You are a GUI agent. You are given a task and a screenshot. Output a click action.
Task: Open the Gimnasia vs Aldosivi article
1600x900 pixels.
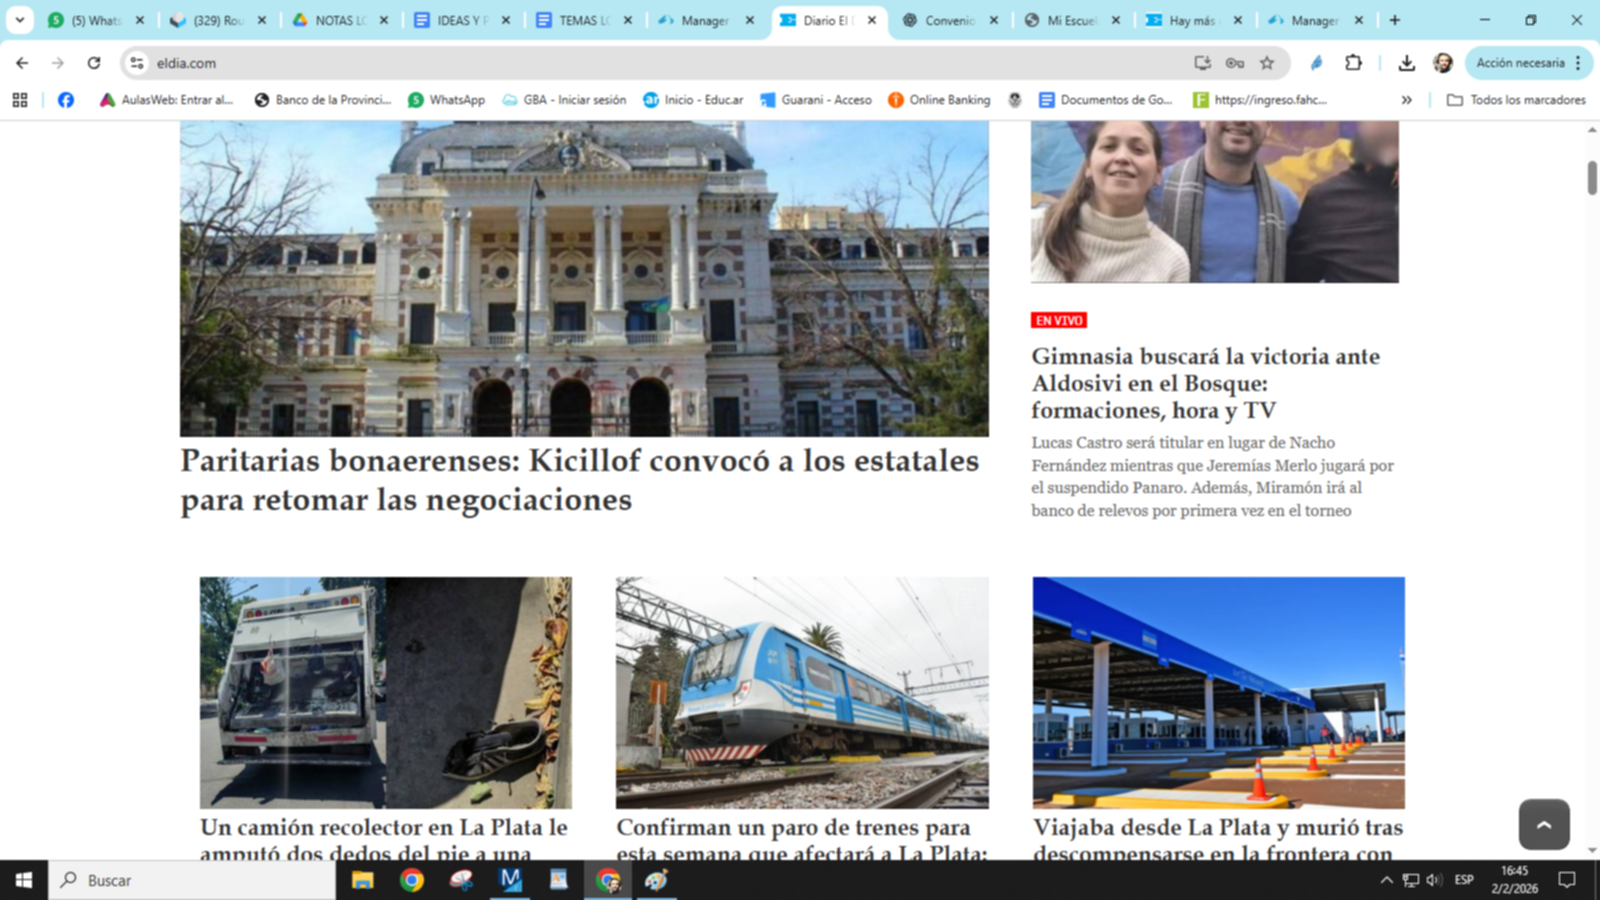1205,383
